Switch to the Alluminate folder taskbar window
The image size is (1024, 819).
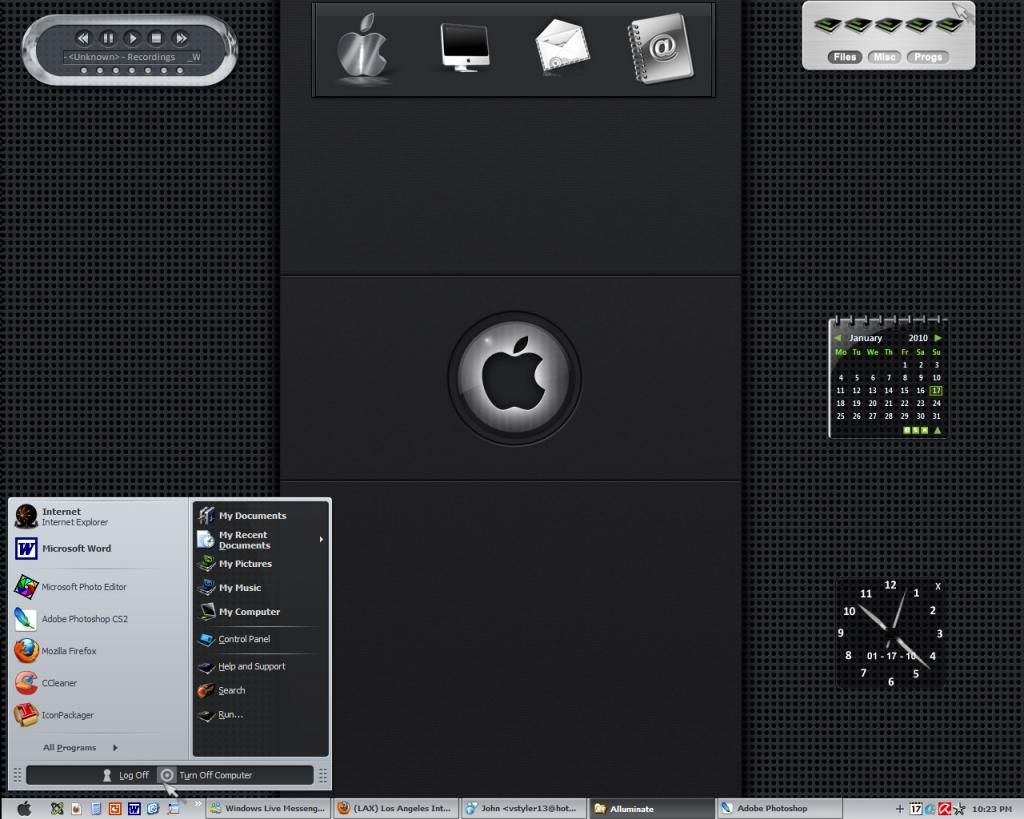point(650,809)
